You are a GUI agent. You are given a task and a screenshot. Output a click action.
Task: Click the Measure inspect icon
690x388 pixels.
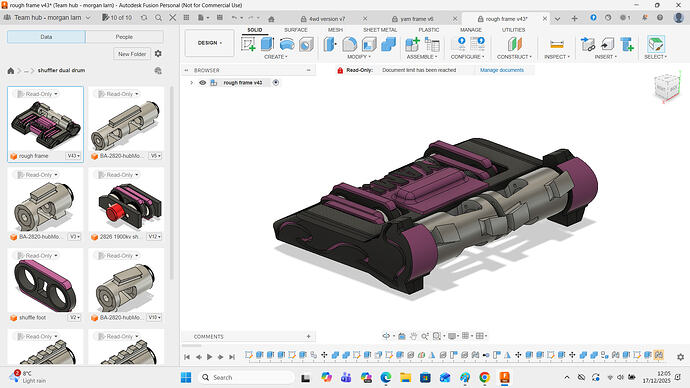coord(557,44)
